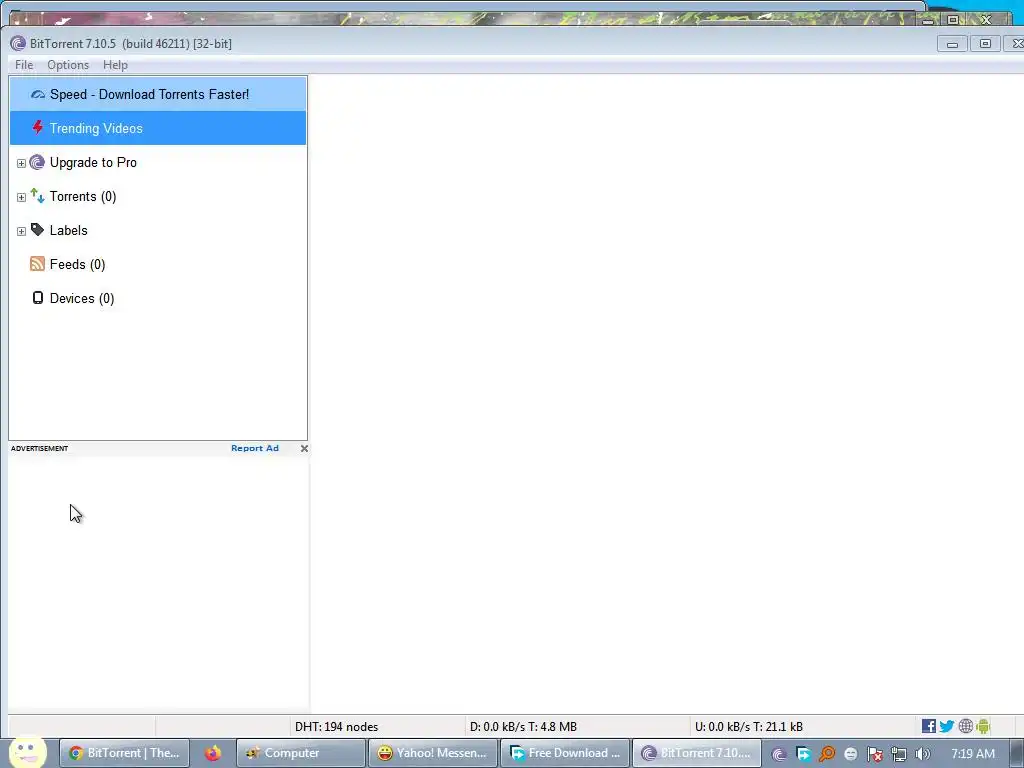The width and height of the screenshot is (1024, 768).
Task: Maximize the BitTorrent window
Action: tap(985, 44)
